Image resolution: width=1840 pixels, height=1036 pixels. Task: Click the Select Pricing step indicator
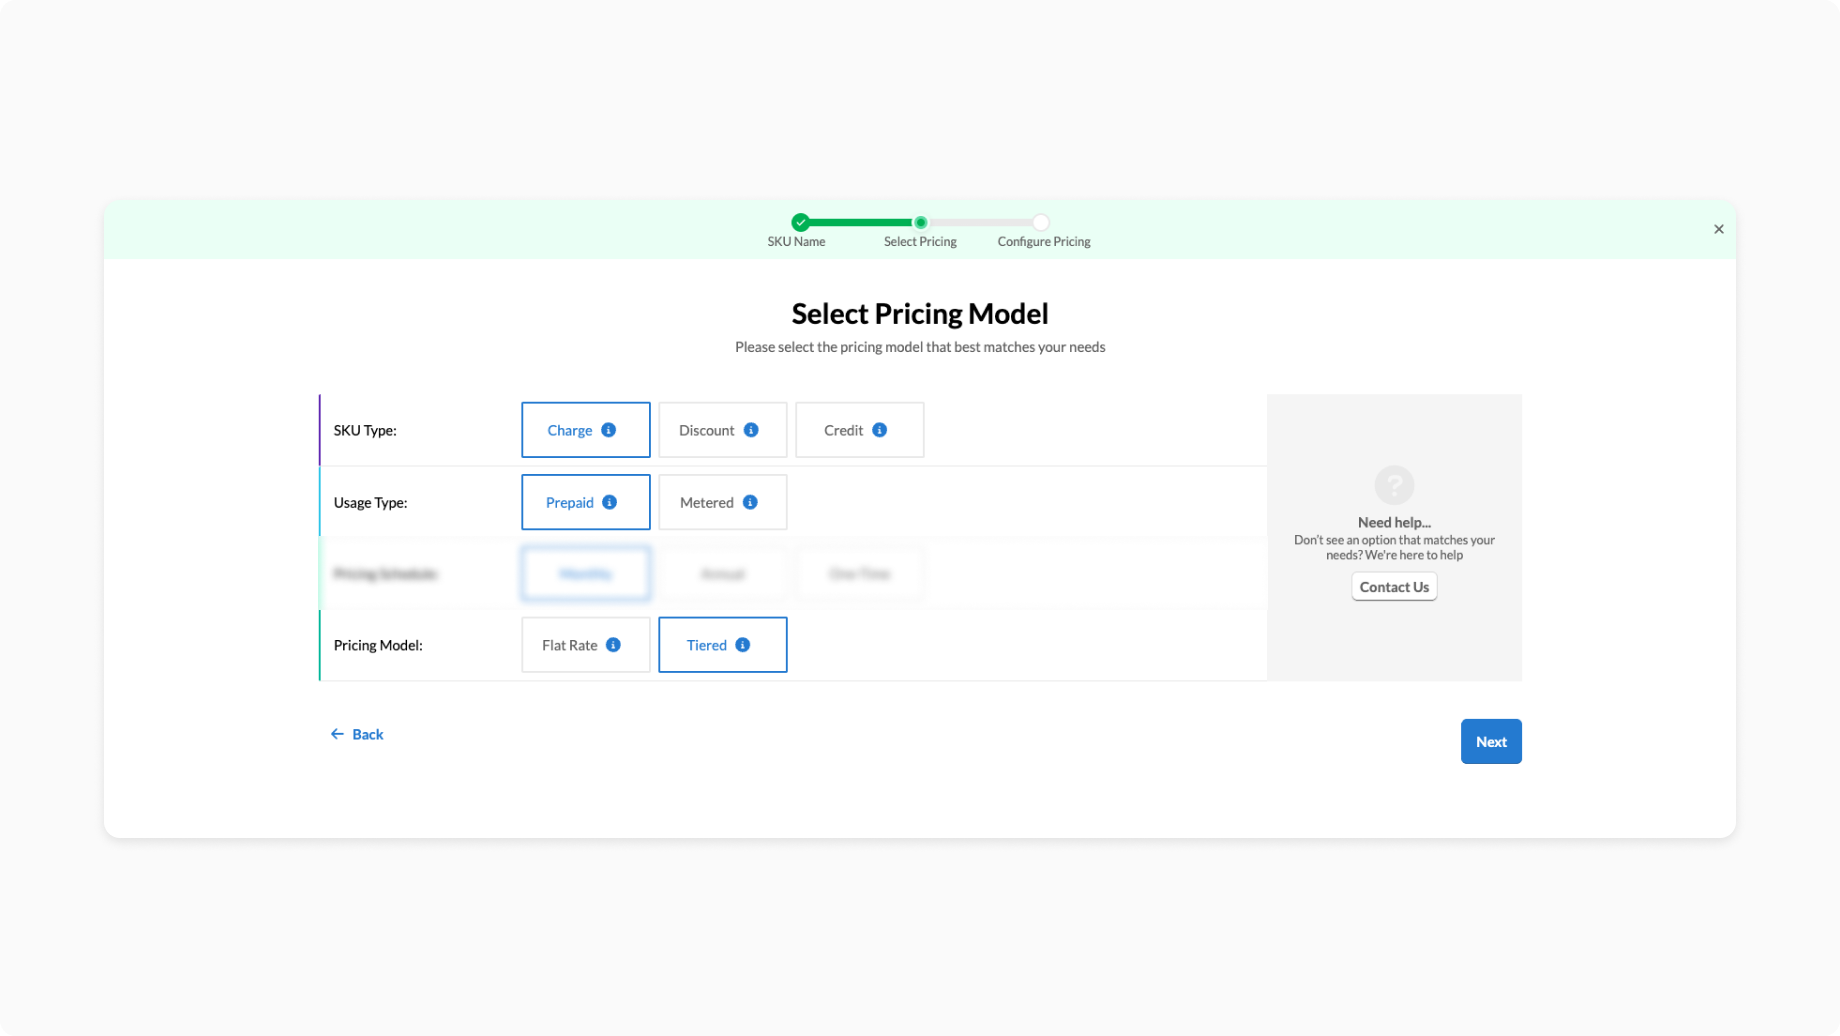pyautogui.click(x=920, y=223)
